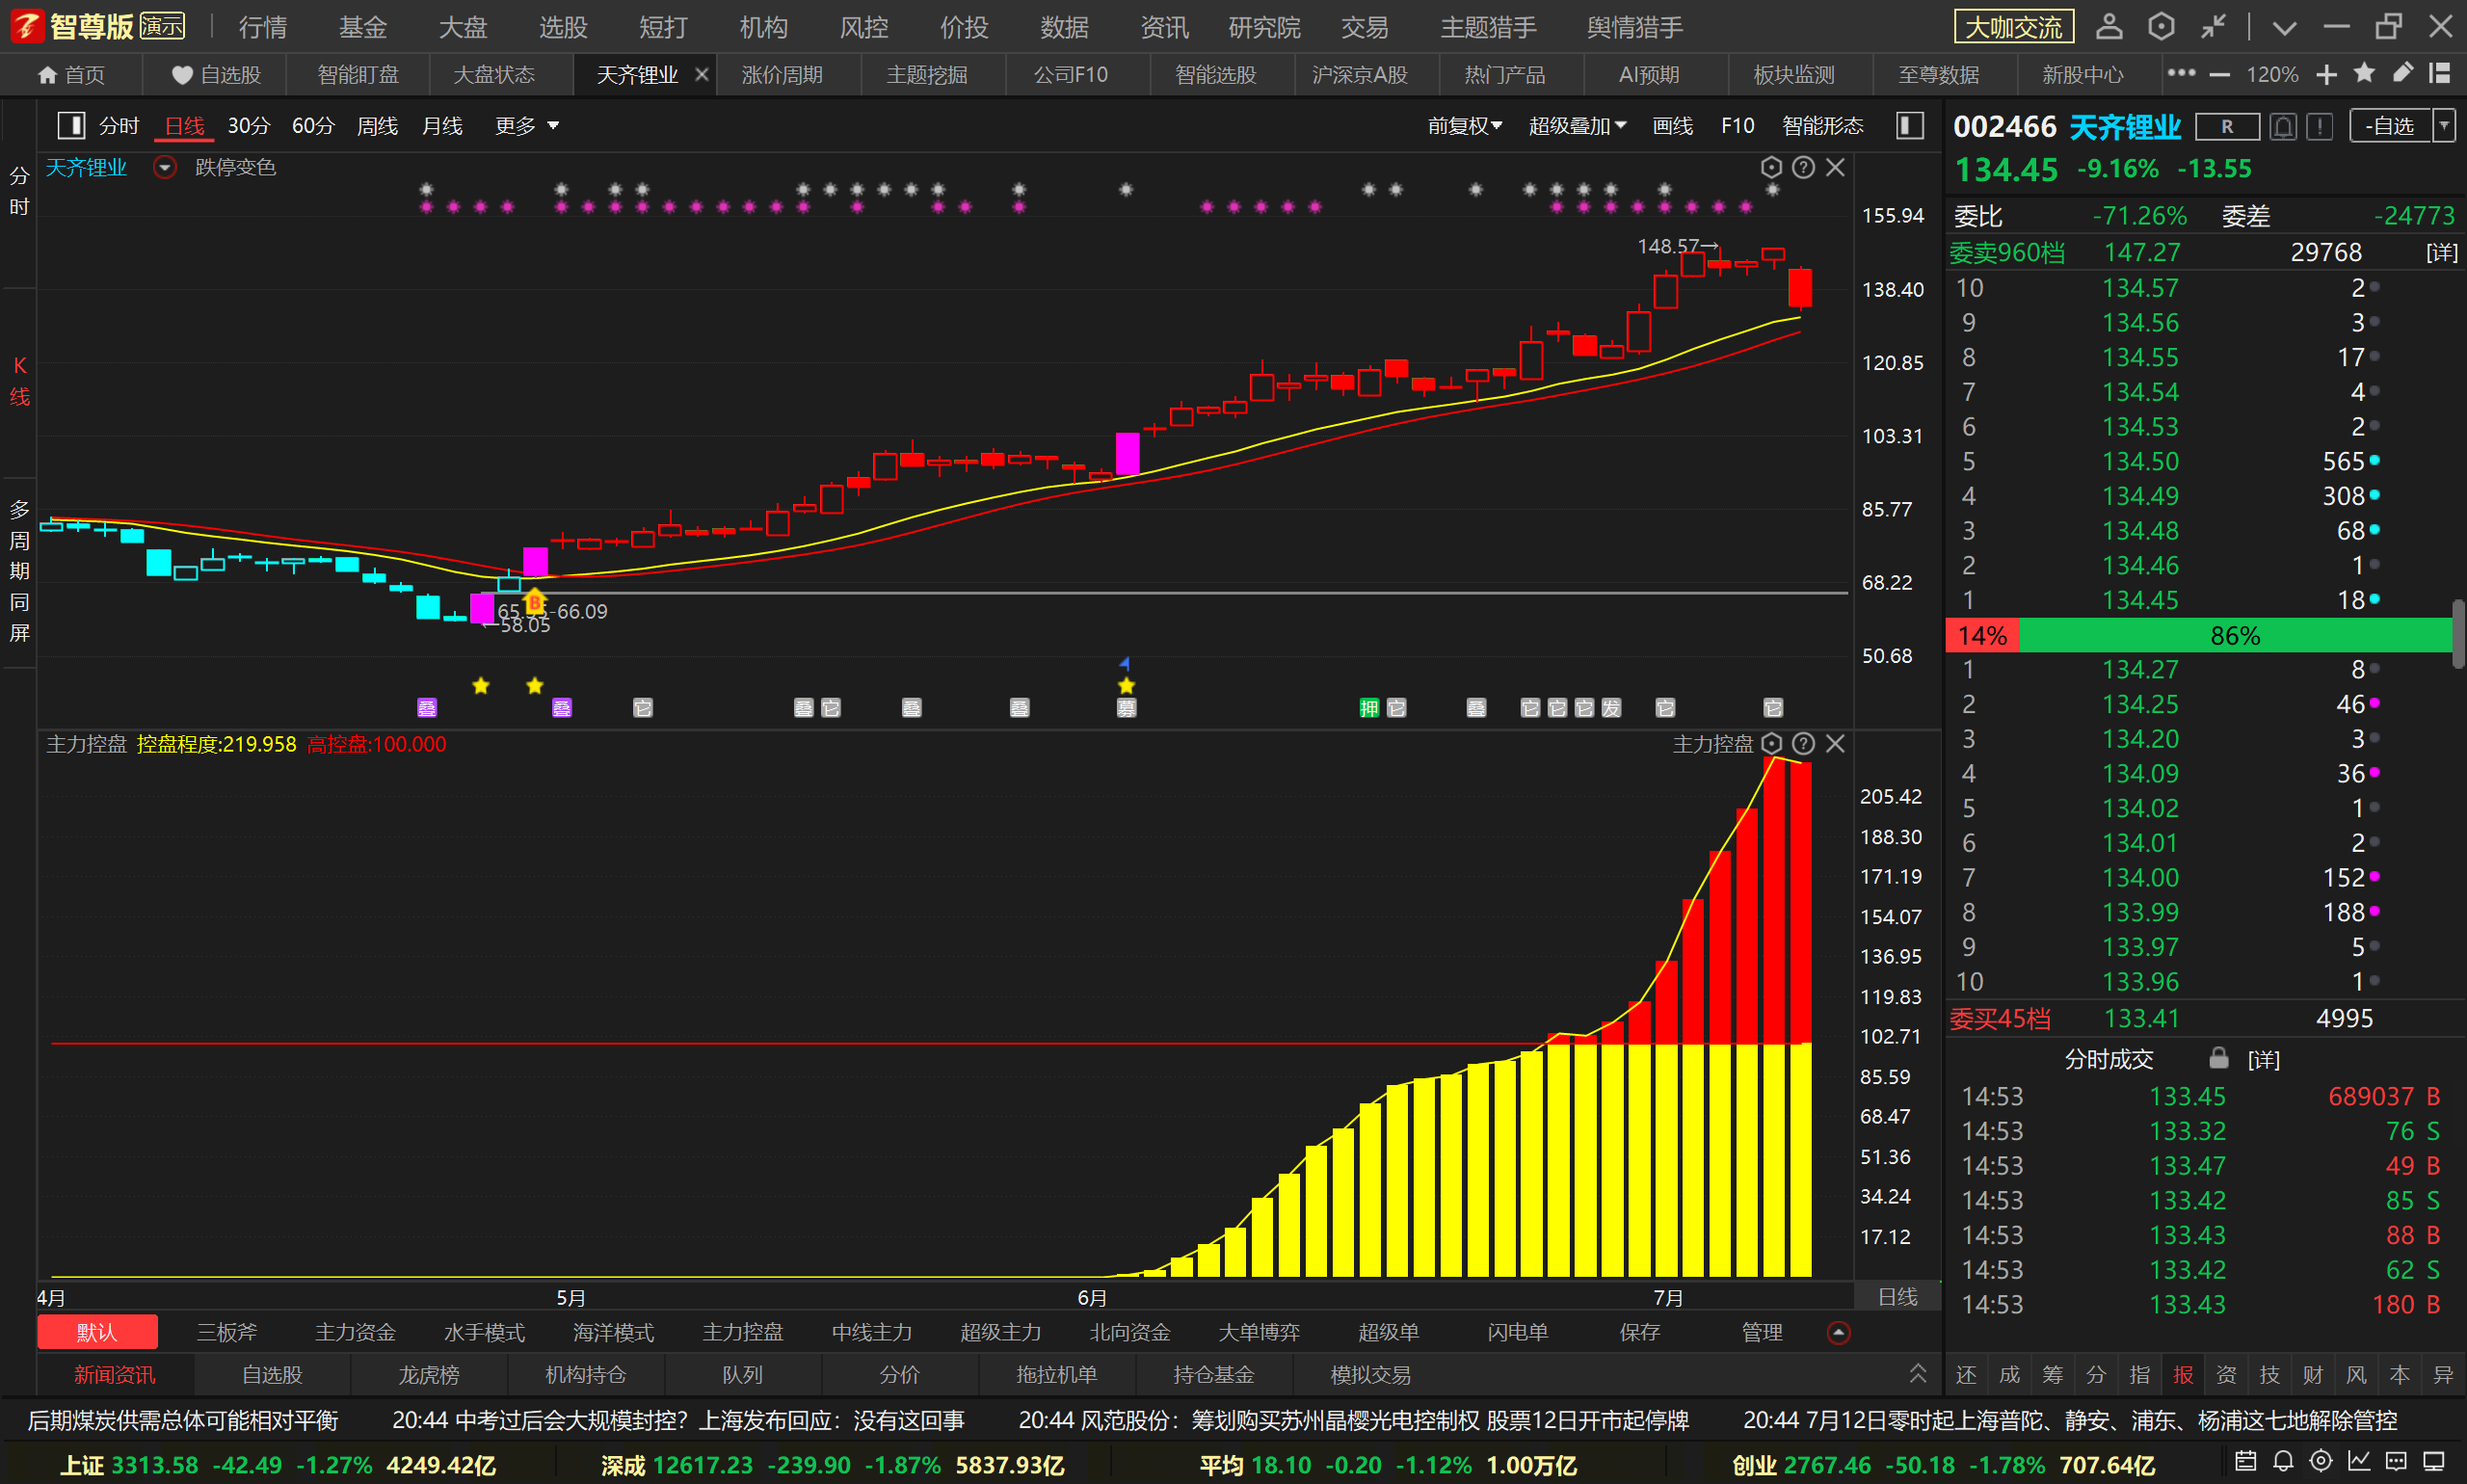This screenshot has height=1484, width=2467.
Task: Expand the title bar chevron menu
Action: (2284, 28)
